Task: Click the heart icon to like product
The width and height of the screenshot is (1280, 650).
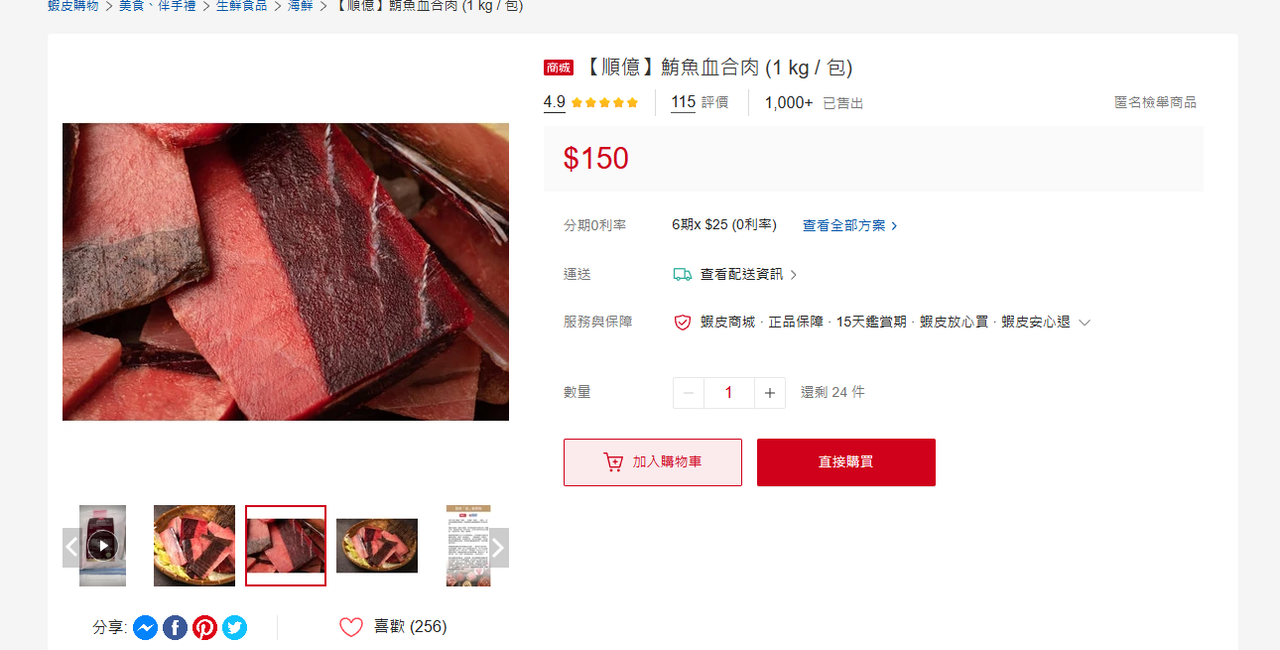Action: 351,627
